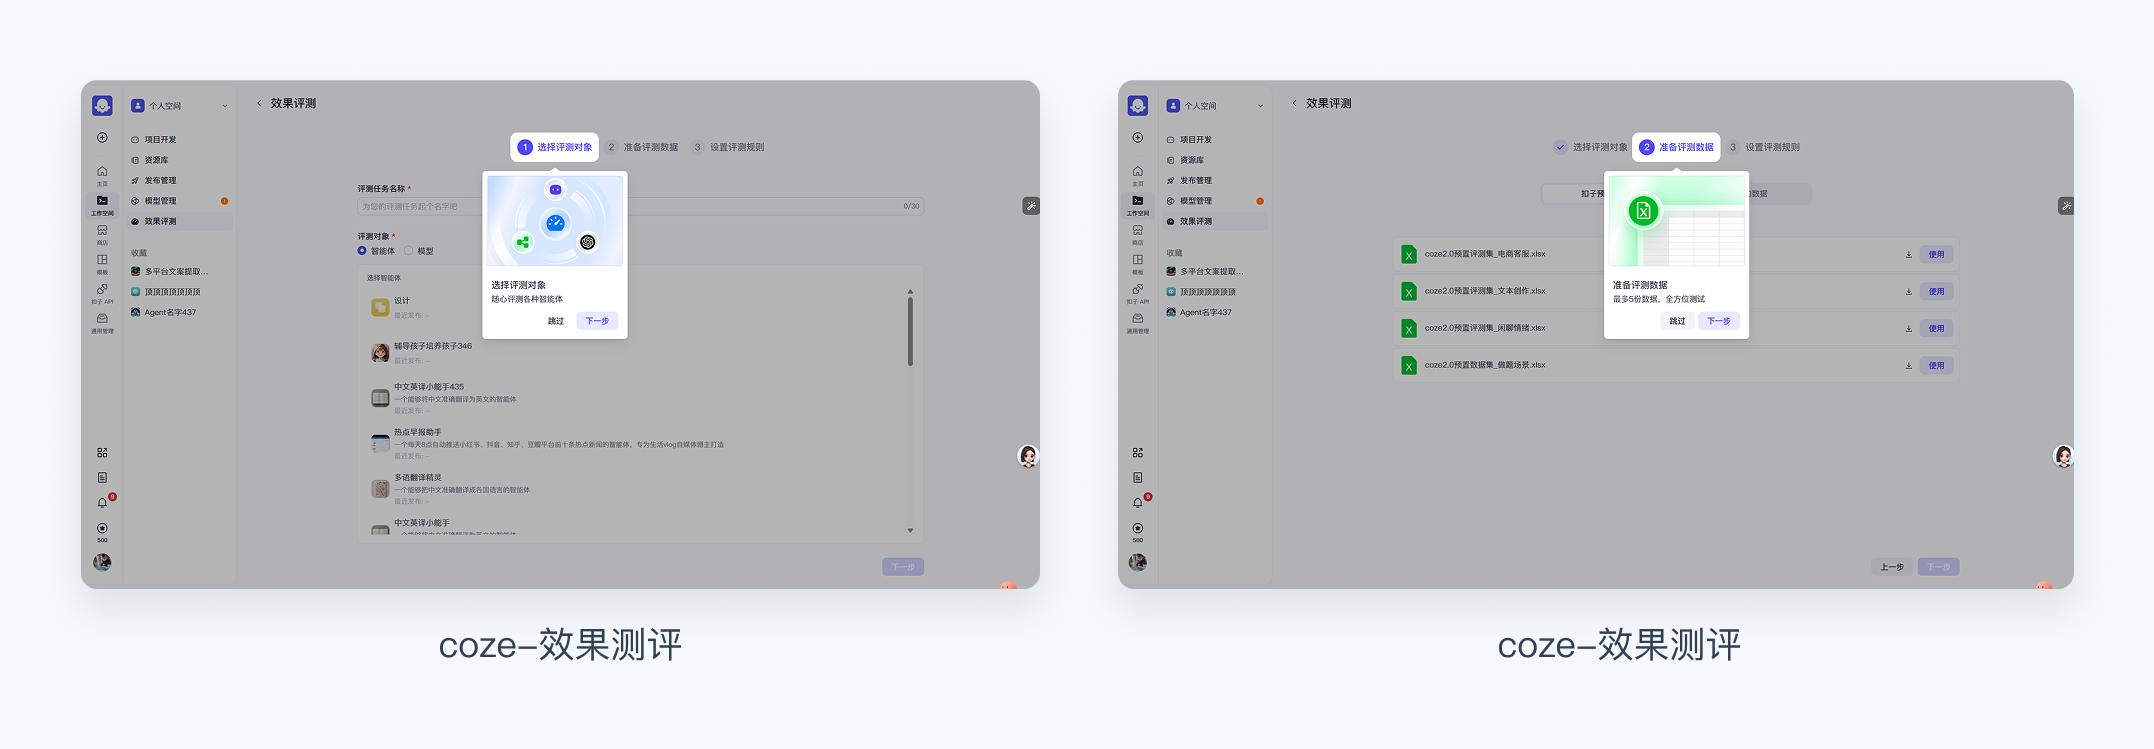Viewport: 2154px width, 749px height.
Task: Click the plus create icon in left window
Action: (102, 138)
